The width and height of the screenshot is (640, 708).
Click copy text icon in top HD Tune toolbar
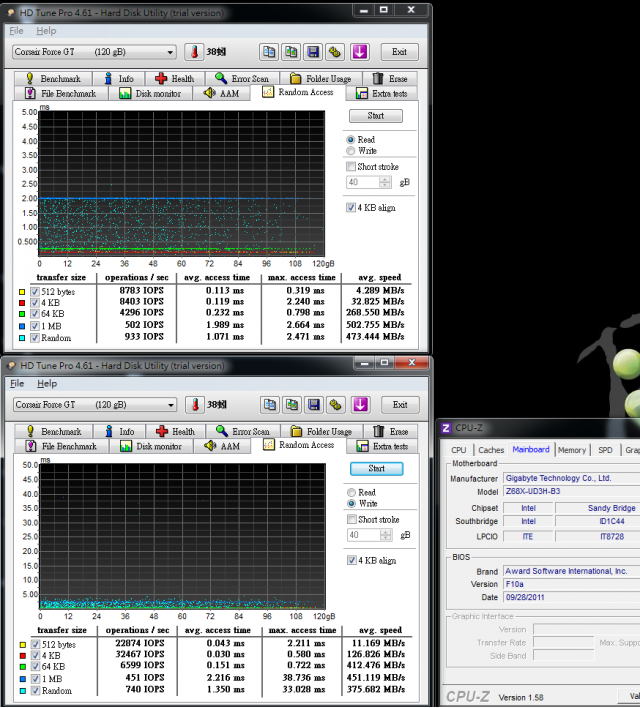tap(269, 52)
